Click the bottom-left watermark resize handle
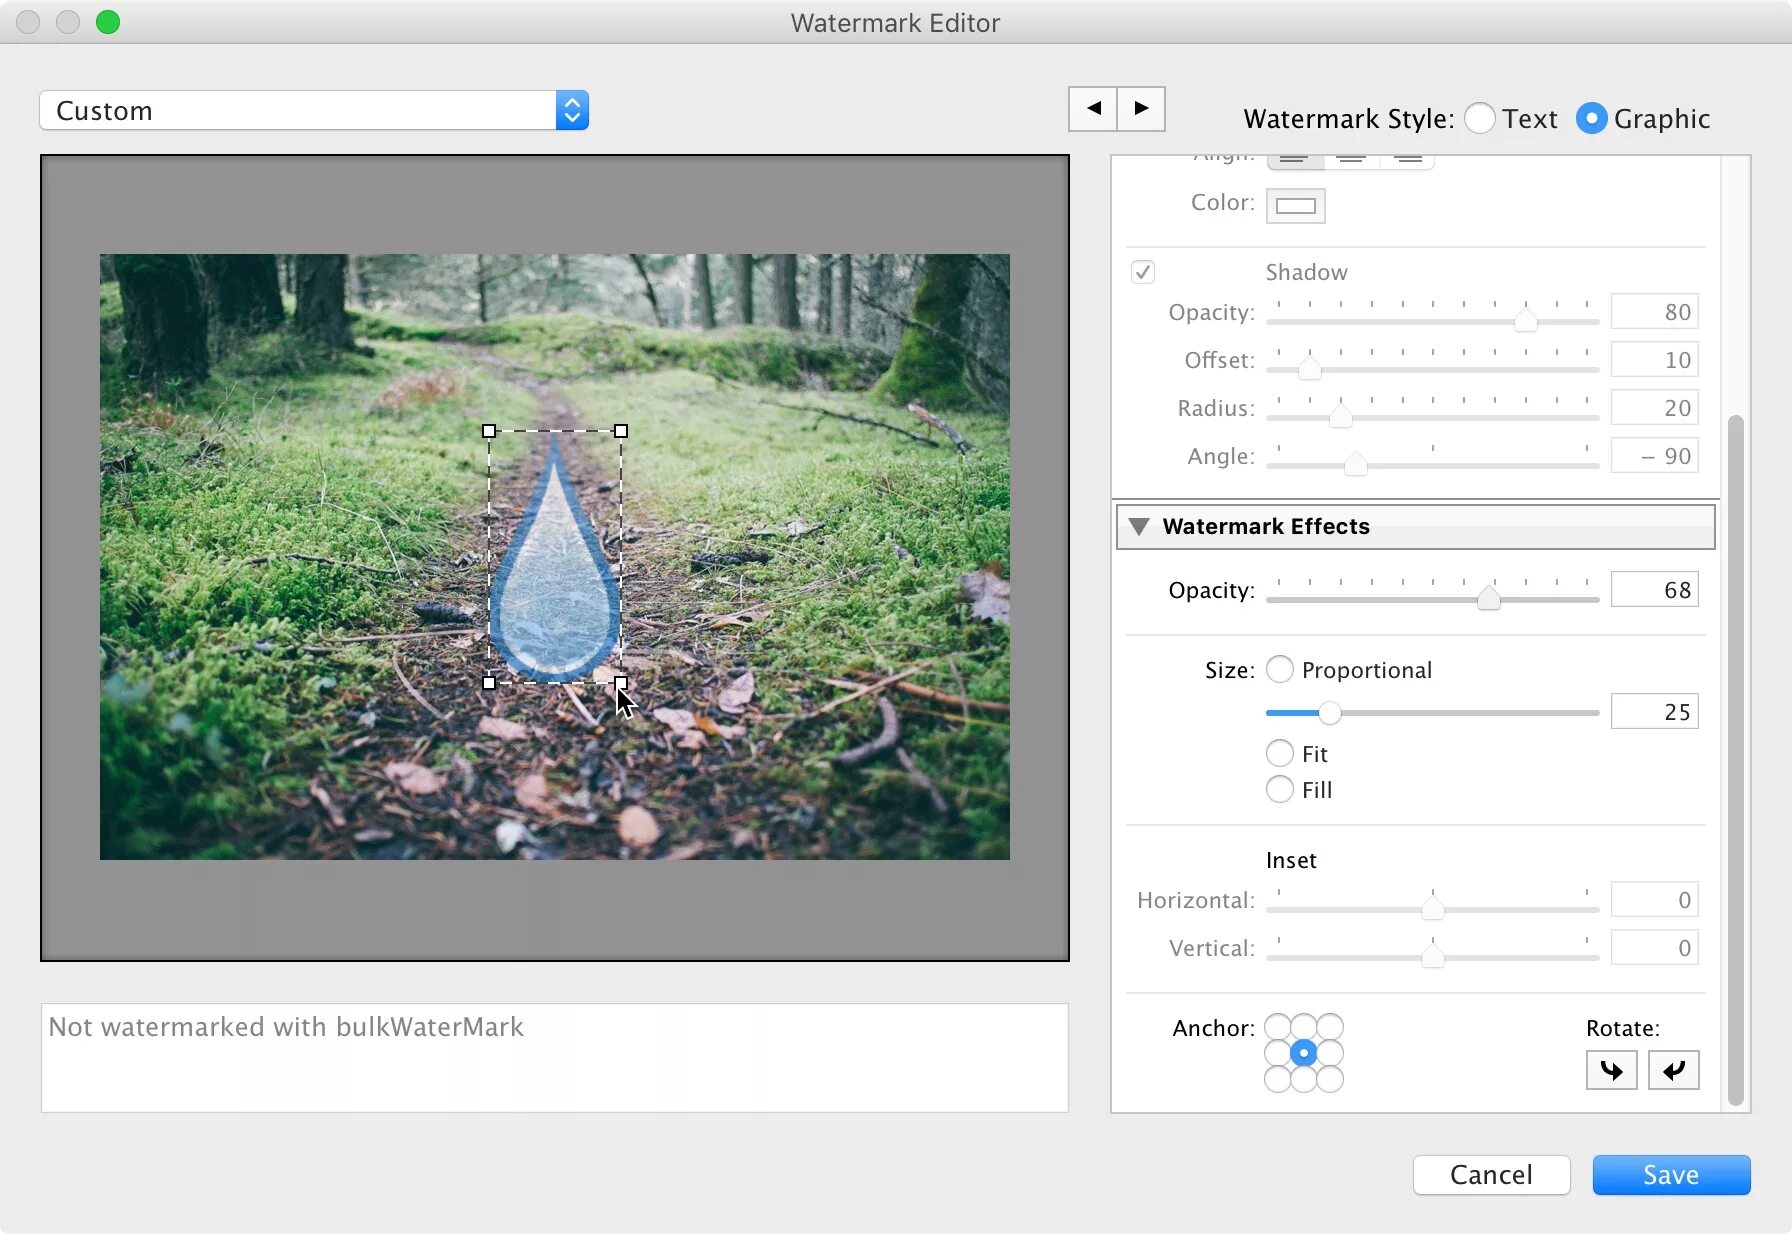This screenshot has height=1234, width=1792. click(x=489, y=683)
